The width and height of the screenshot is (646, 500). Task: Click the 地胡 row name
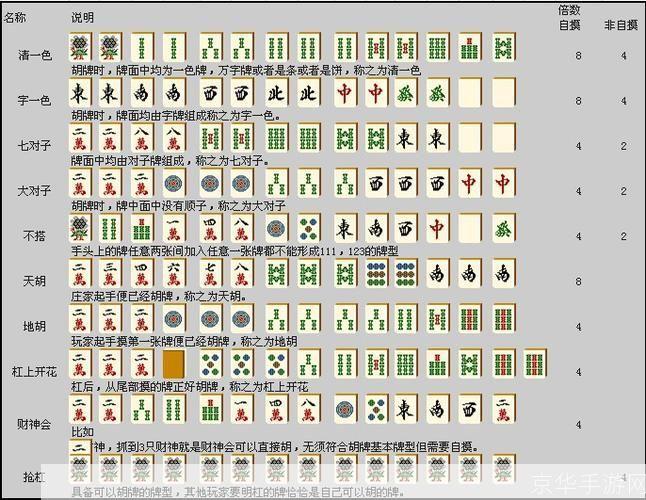tap(35, 327)
